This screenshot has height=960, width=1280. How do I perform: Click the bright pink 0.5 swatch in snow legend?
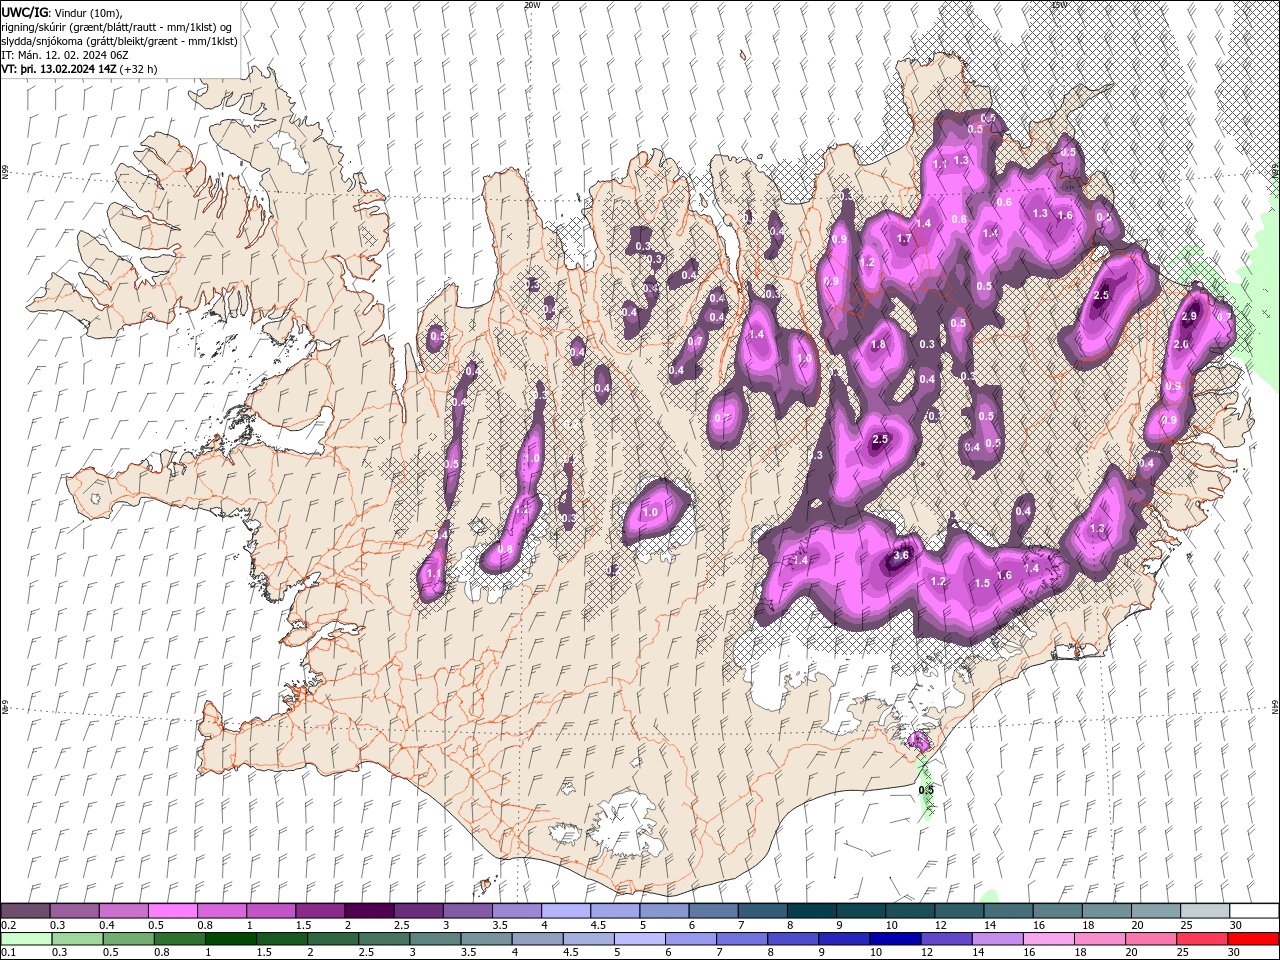172,911
